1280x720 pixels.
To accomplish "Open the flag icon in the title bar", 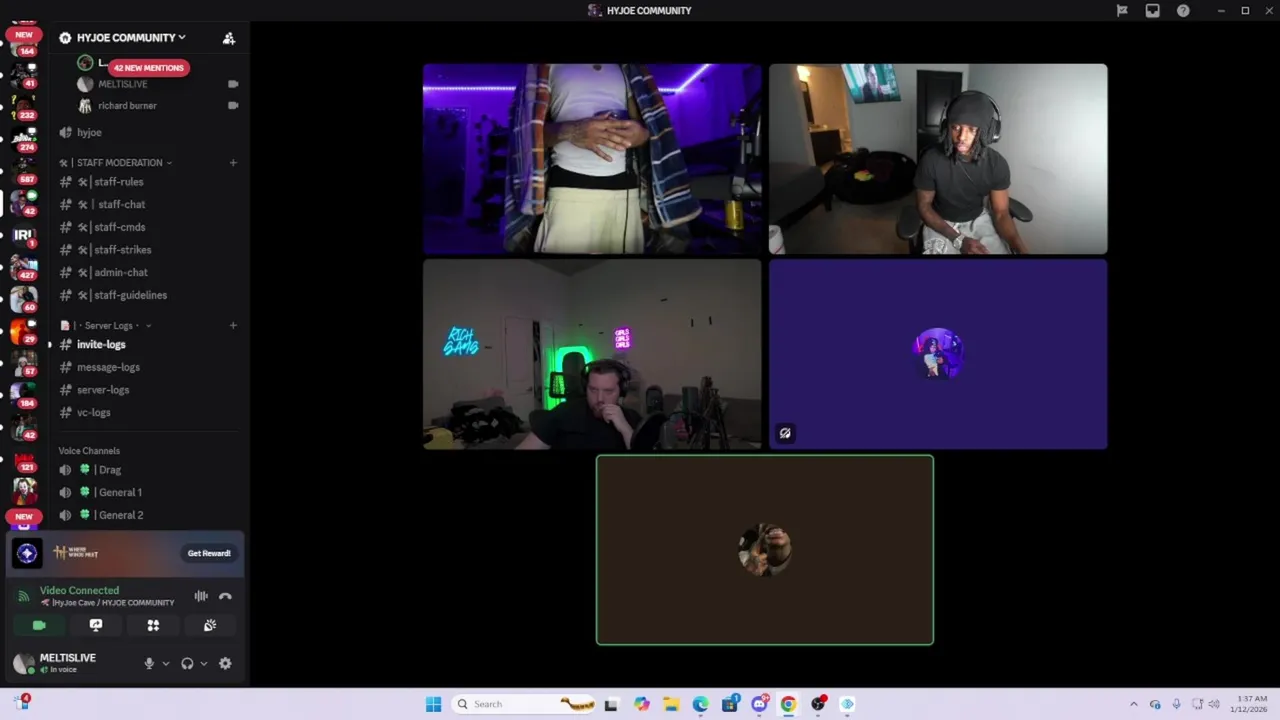I will point(1122,11).
